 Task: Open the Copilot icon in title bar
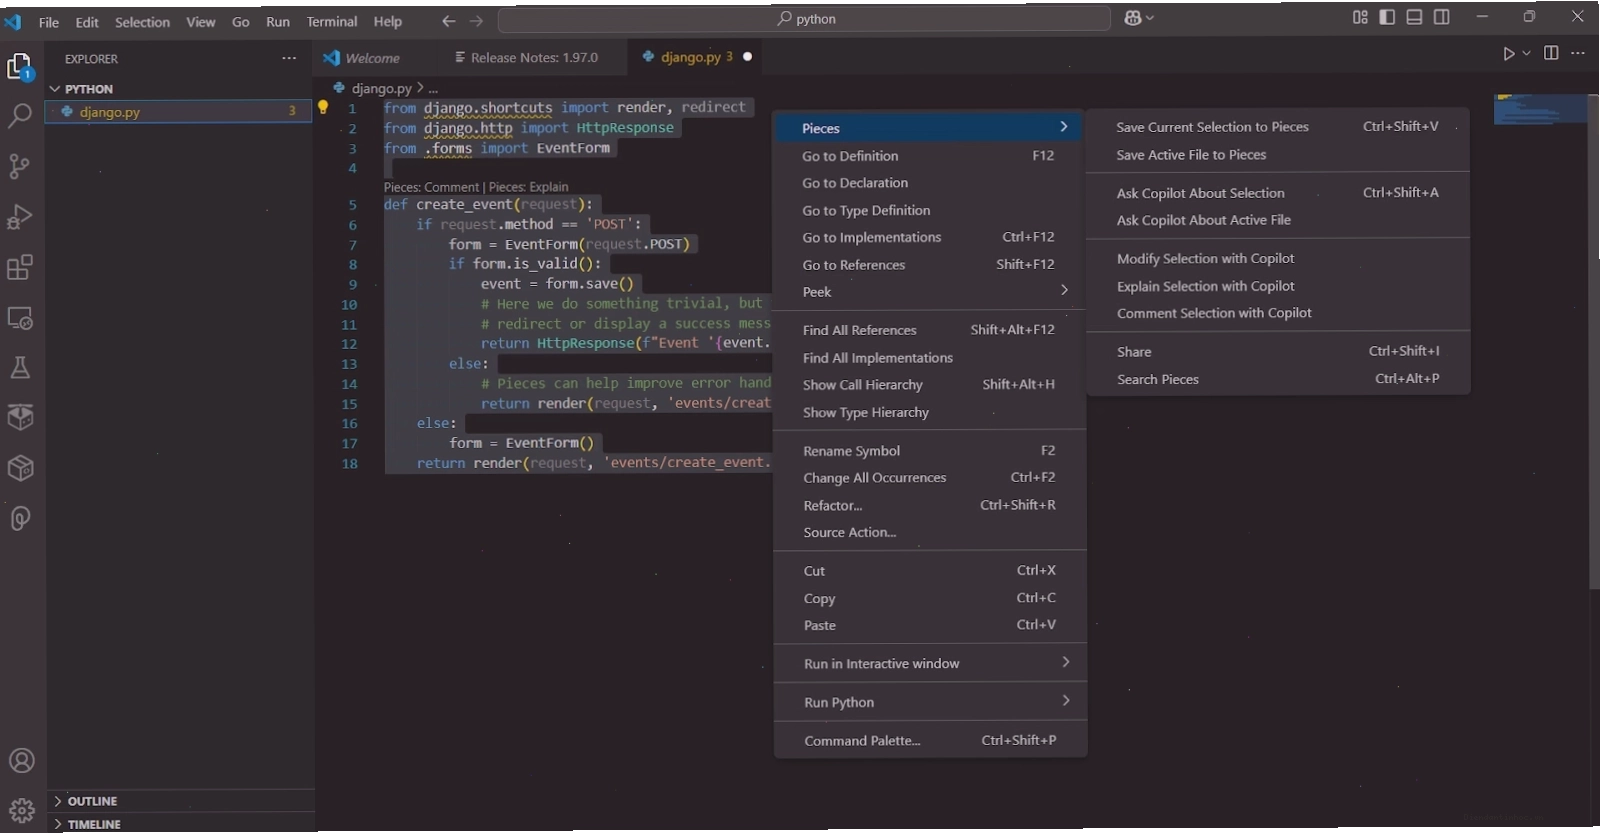[1132, 18]
